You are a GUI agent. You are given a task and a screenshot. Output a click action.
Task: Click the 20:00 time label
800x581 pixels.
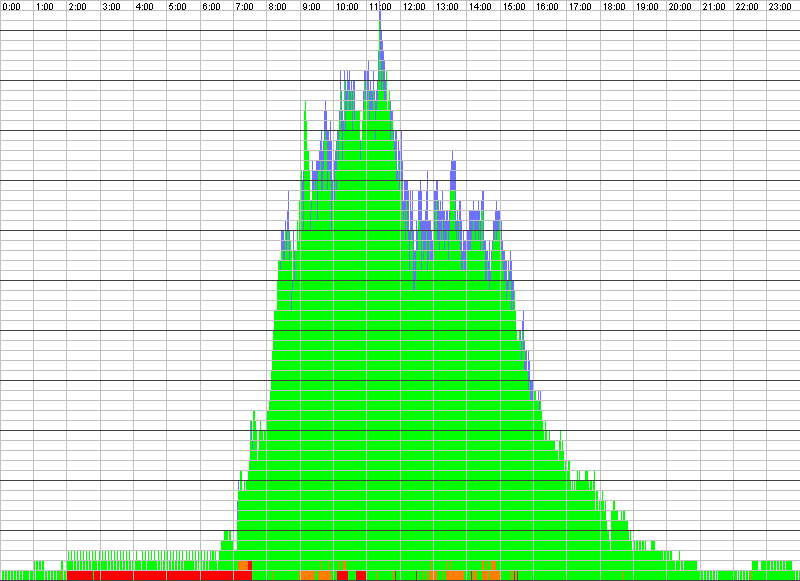pyautogui.click(x=680, y=7)
